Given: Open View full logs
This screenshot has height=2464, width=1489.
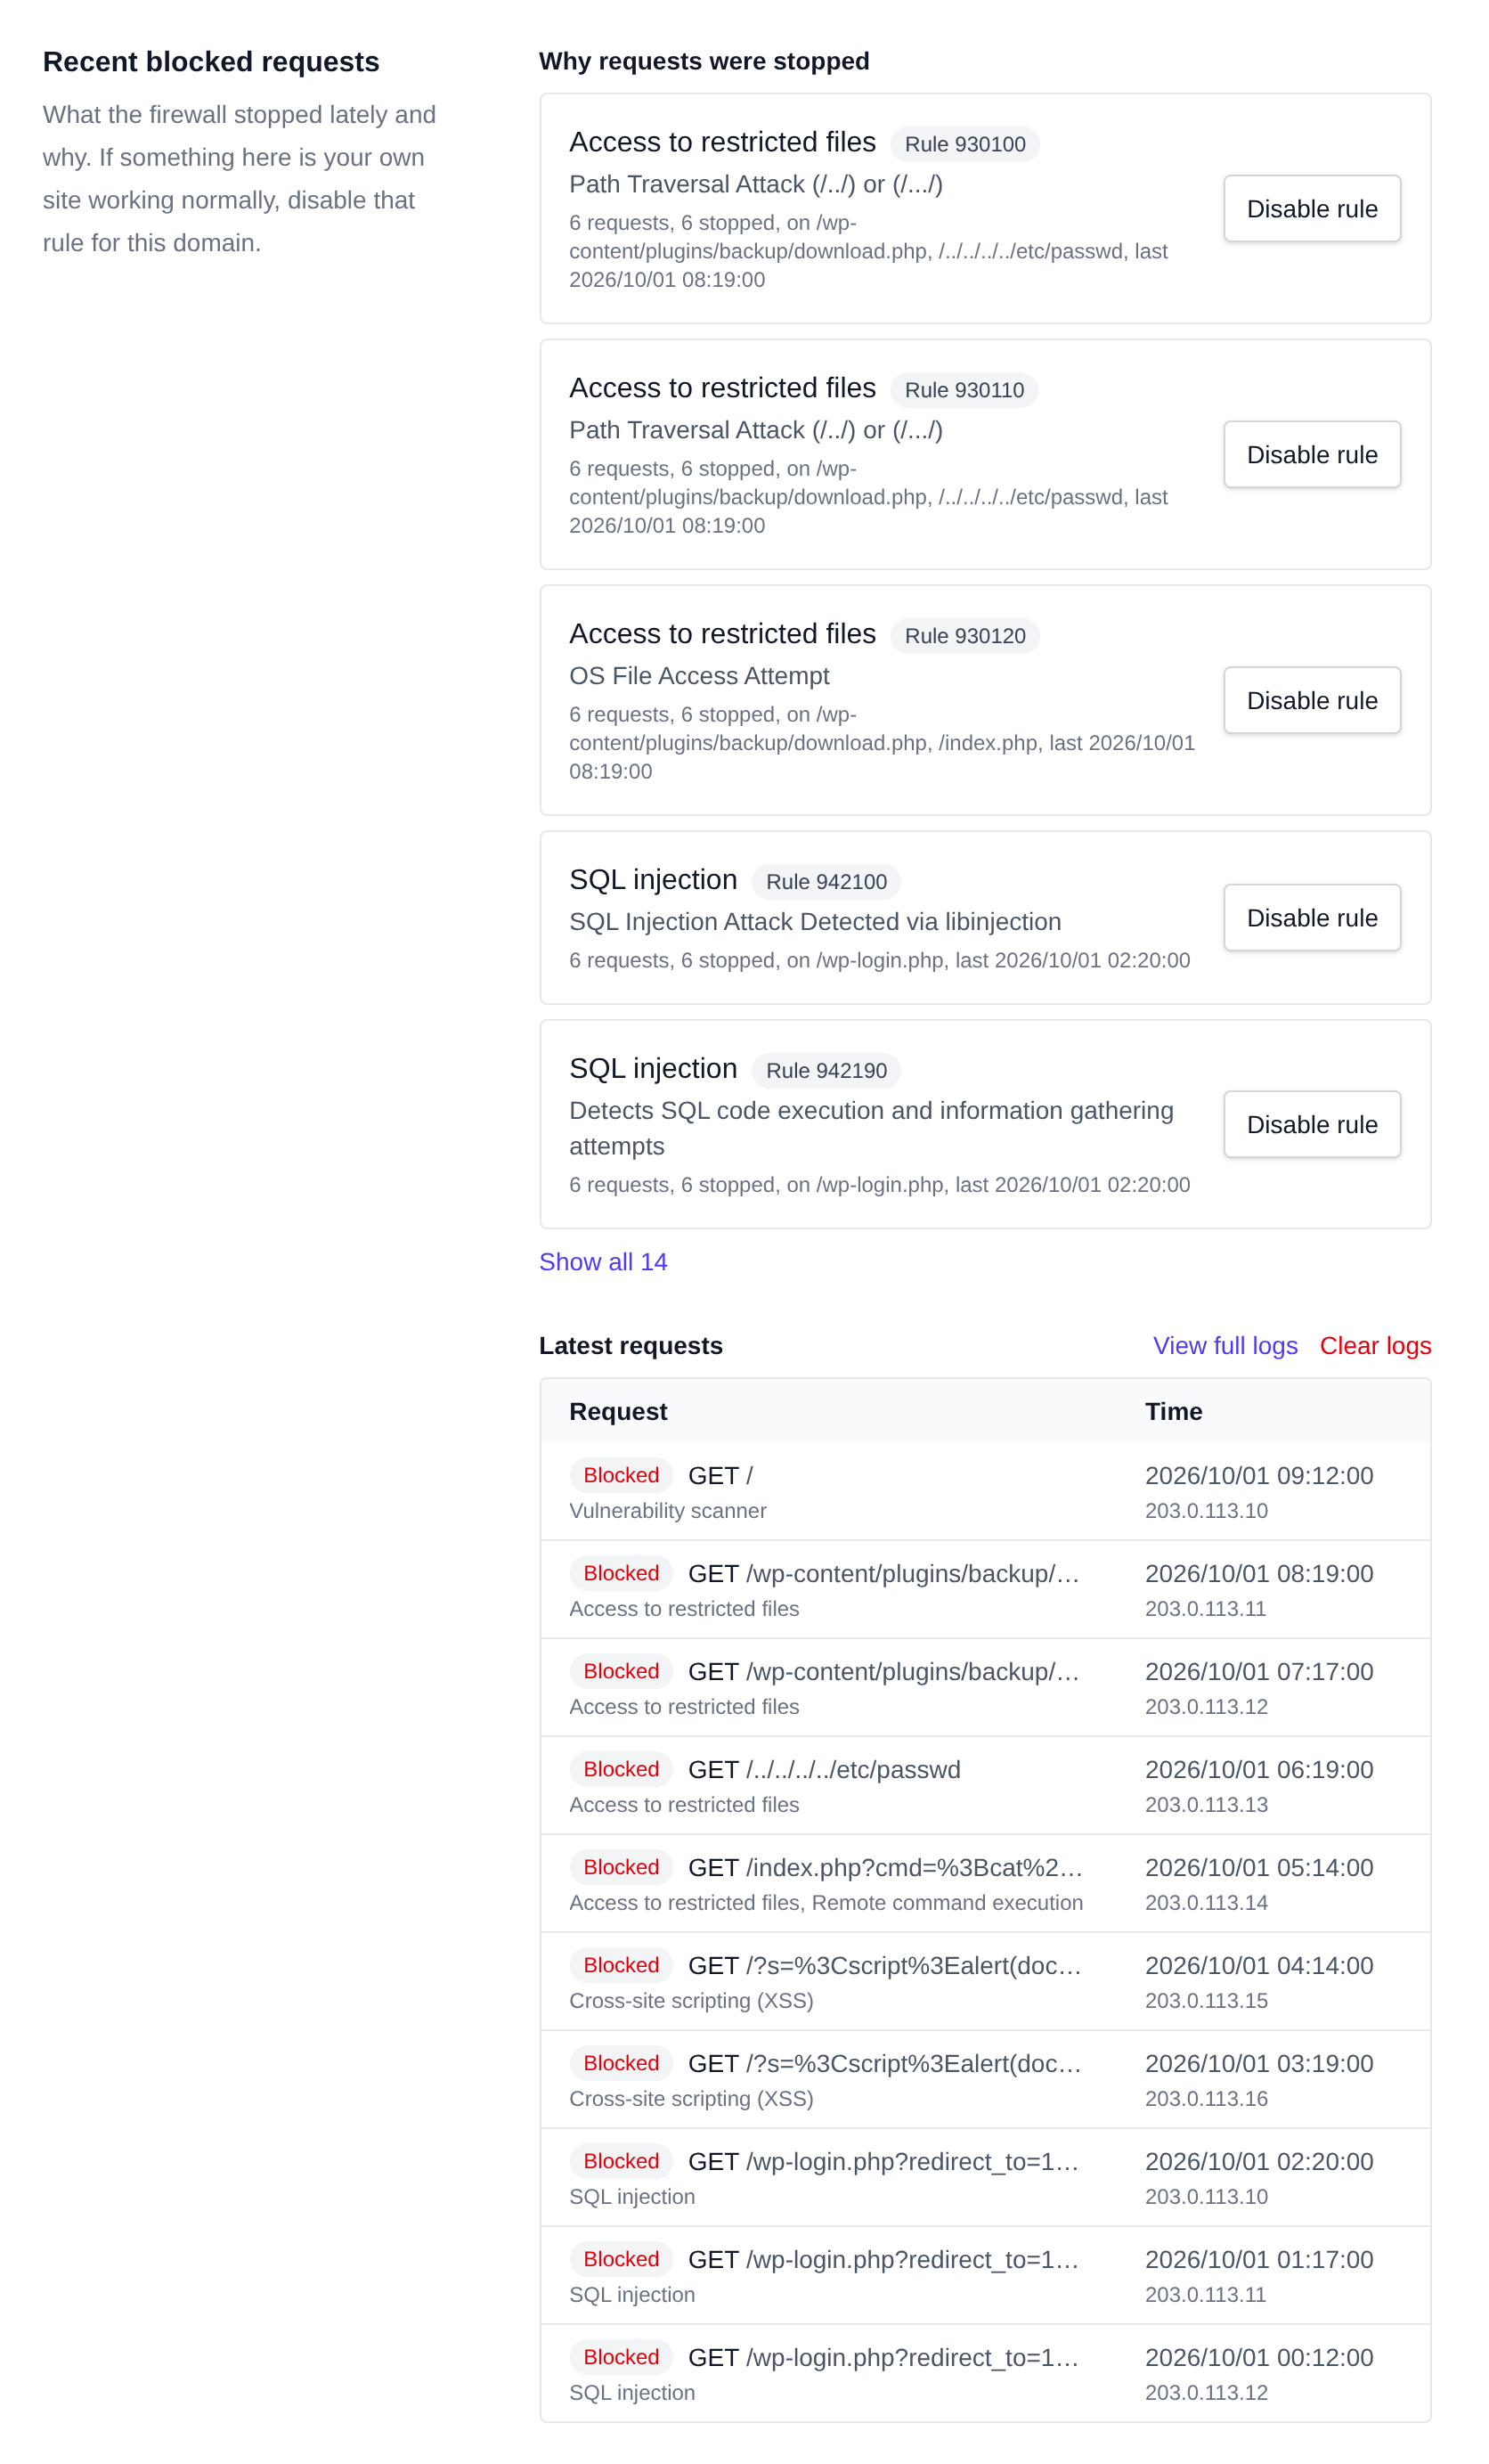Looking at the screenshot, I should pyautogui.click(x=1225, y=1346).
